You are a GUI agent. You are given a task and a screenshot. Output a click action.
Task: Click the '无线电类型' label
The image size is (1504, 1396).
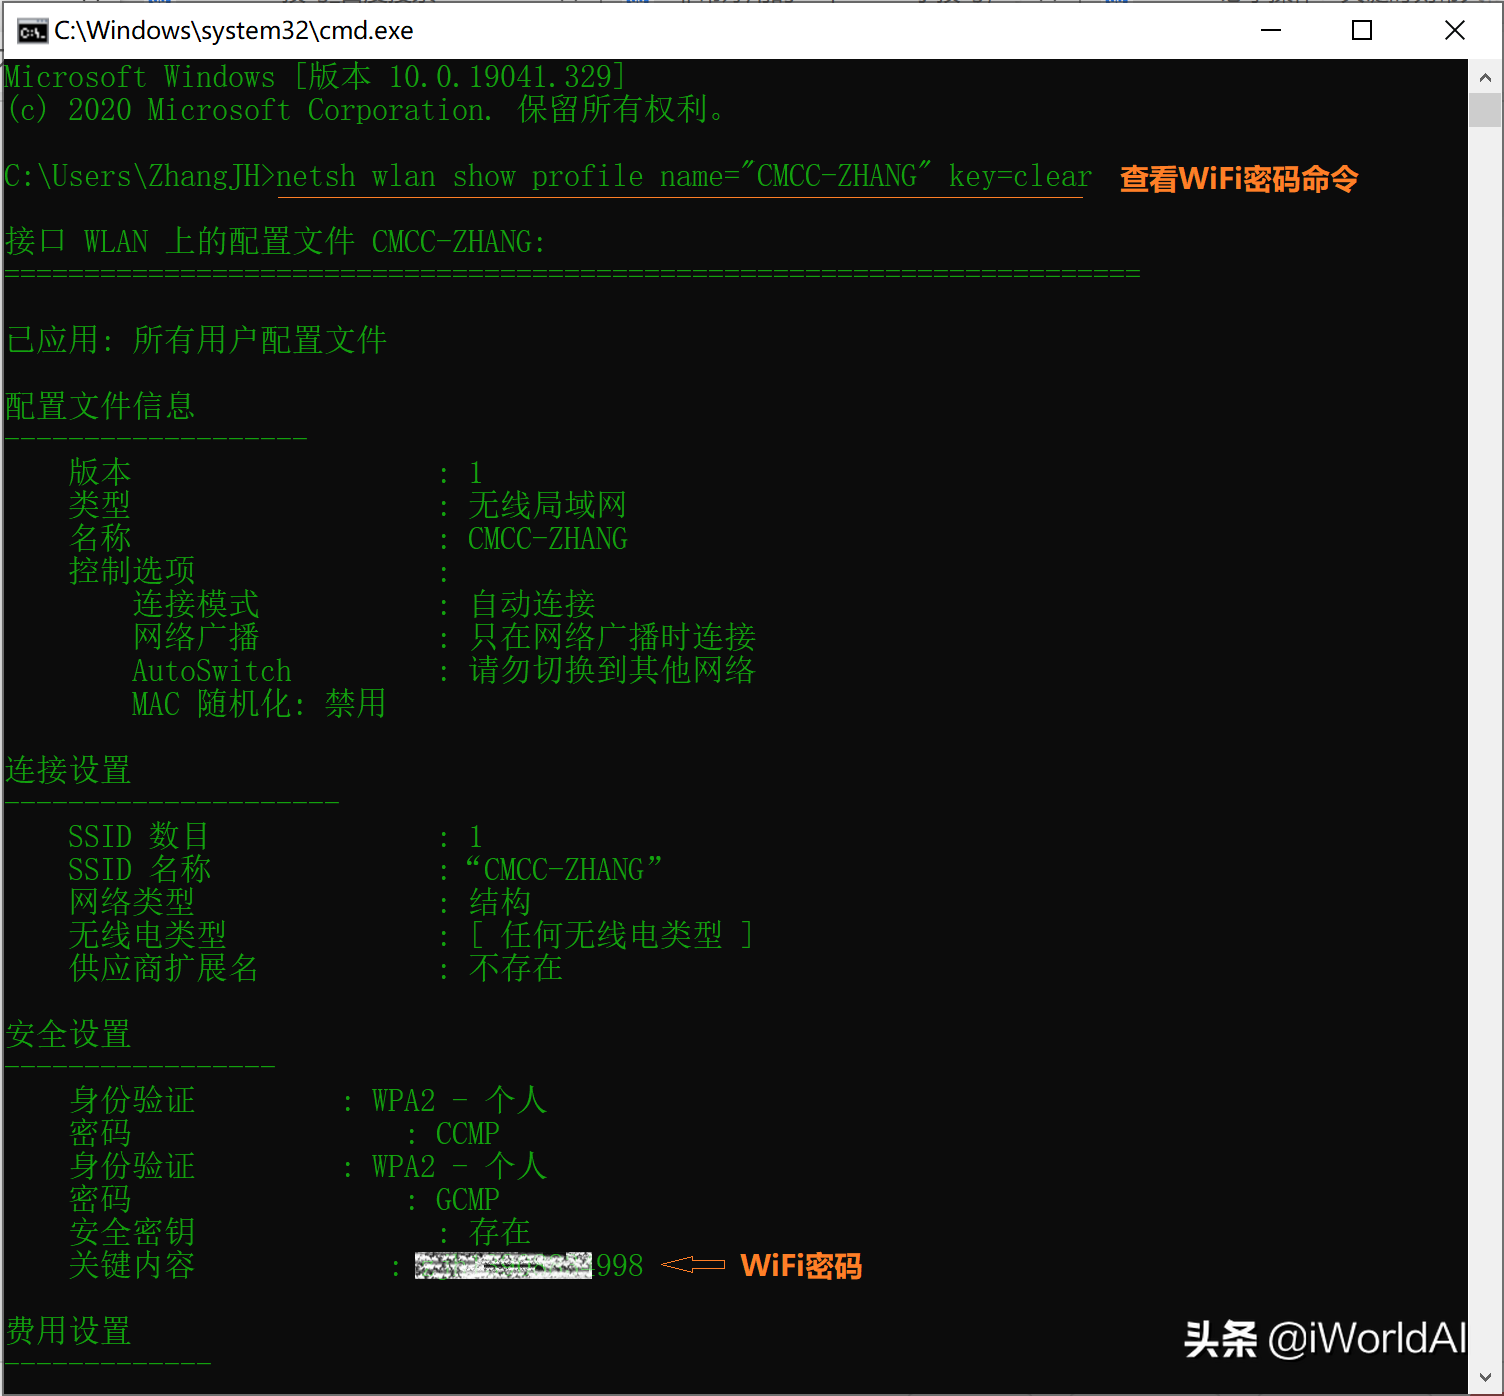coord(148,936)
